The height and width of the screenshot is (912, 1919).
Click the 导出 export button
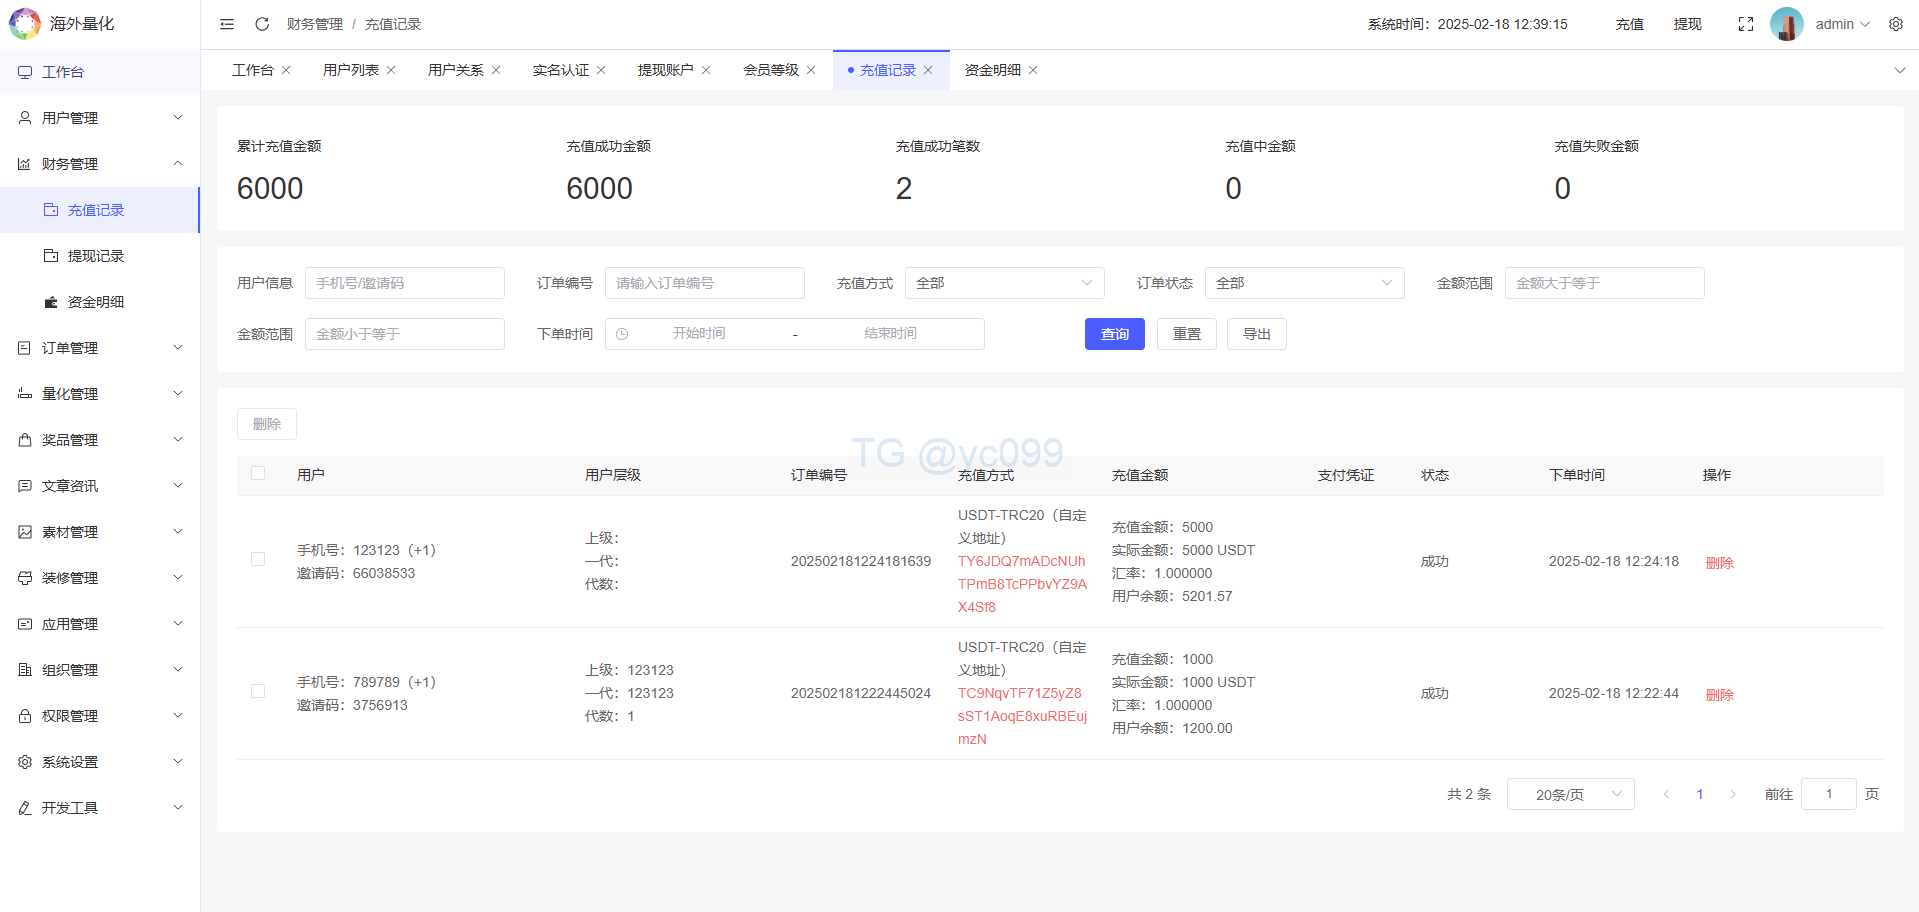[1256, 334]
